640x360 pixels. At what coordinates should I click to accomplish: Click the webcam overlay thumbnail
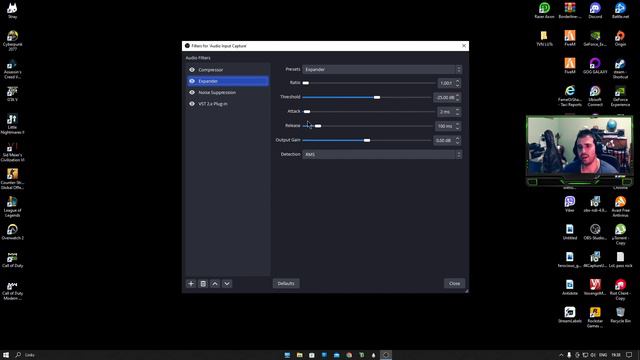coord(580,150)
